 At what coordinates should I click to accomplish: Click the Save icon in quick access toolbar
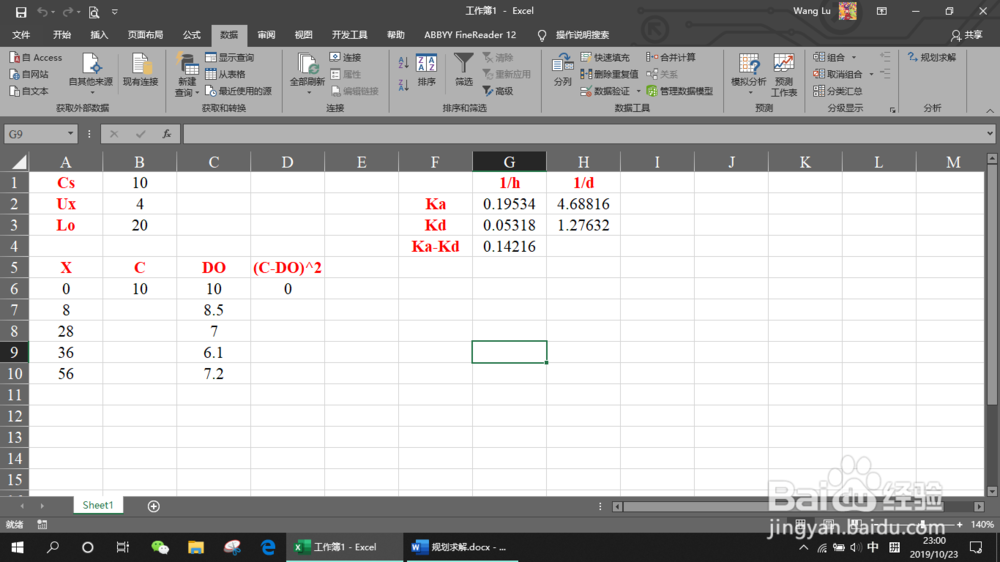point(21,12)
